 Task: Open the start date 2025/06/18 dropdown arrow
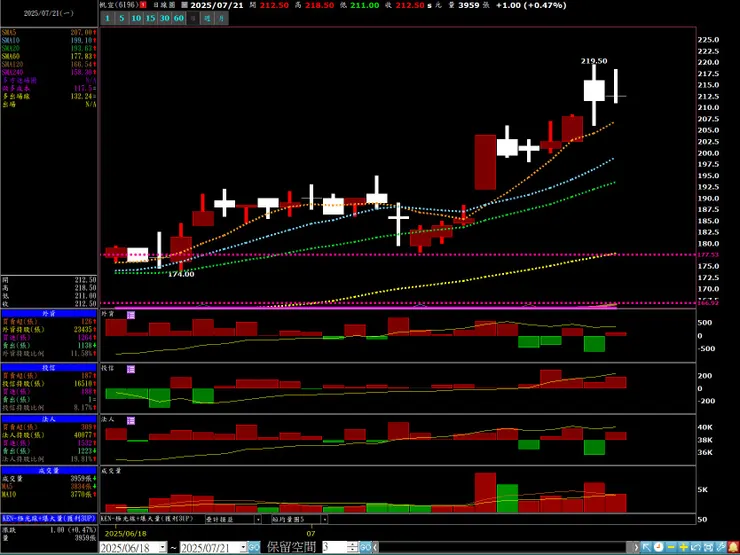(x=163, y=547)
